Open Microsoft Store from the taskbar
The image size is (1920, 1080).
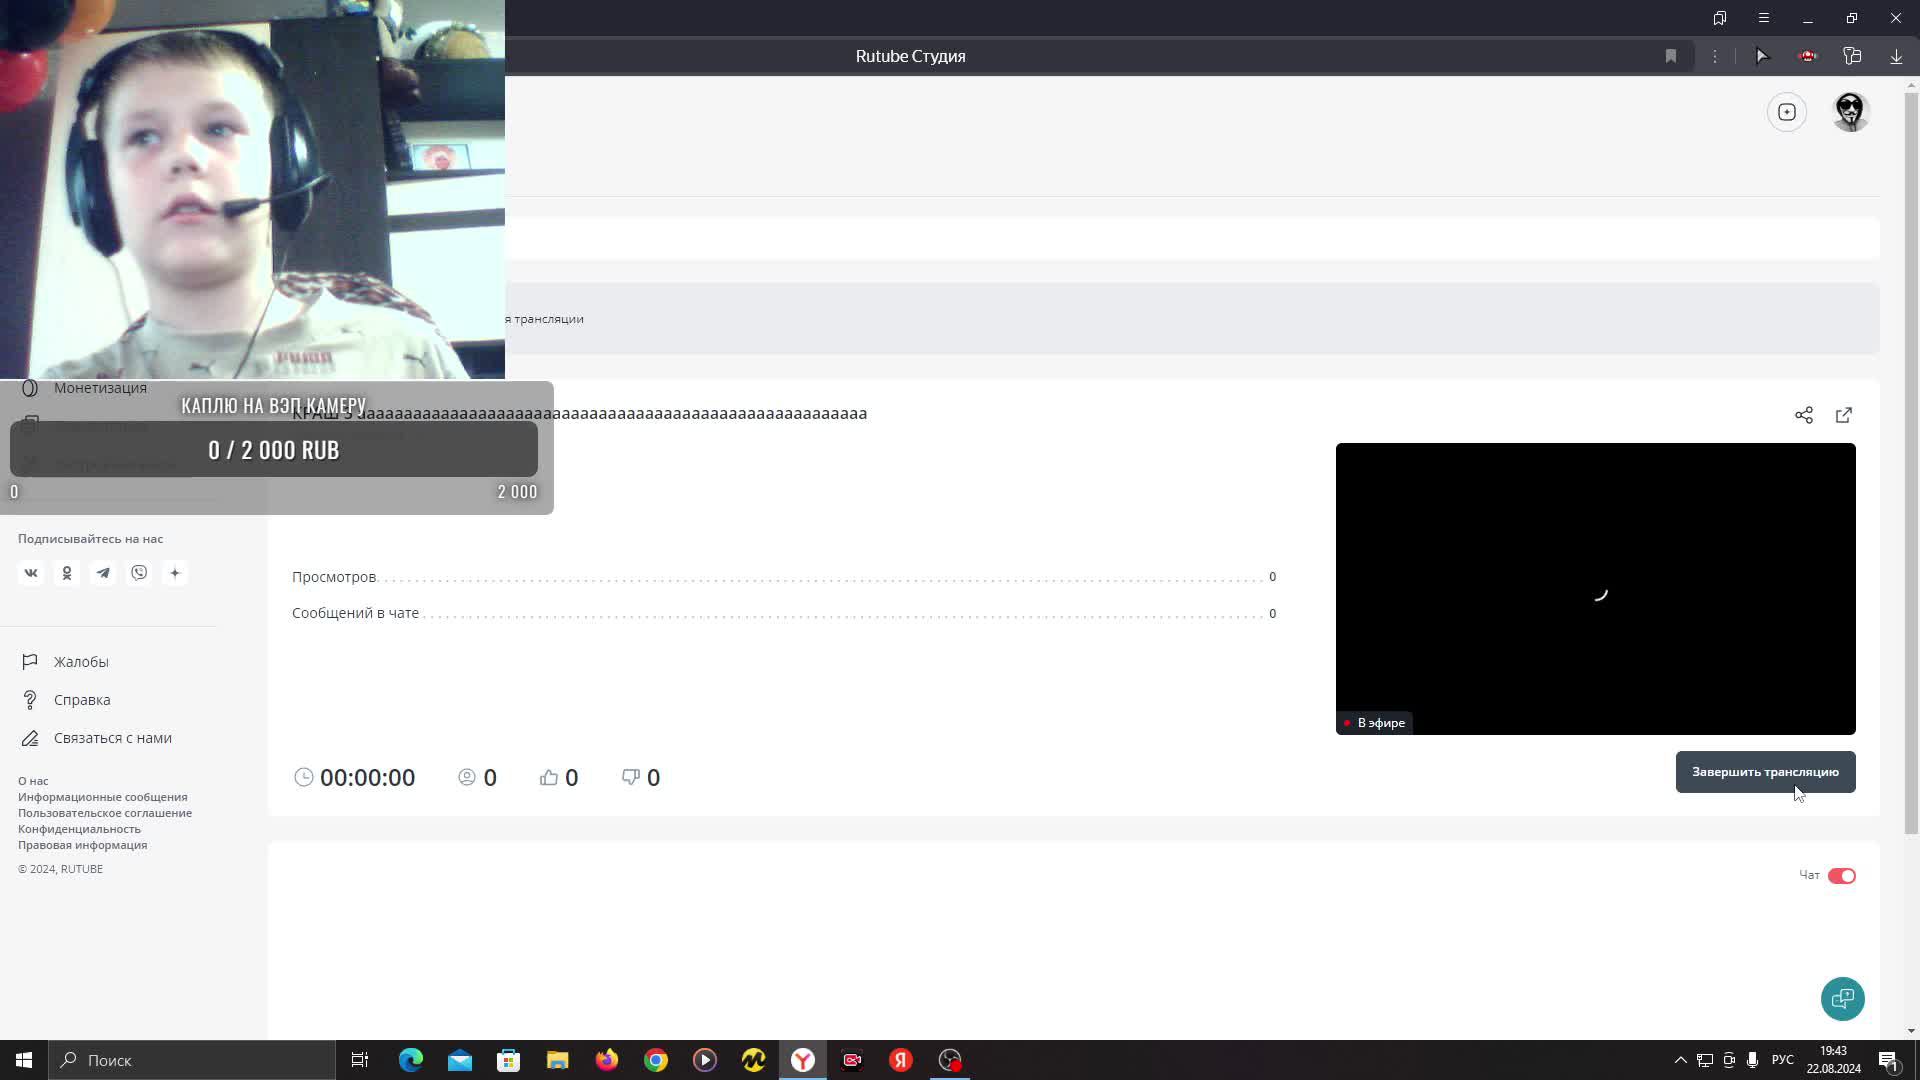pos(509,1060)
